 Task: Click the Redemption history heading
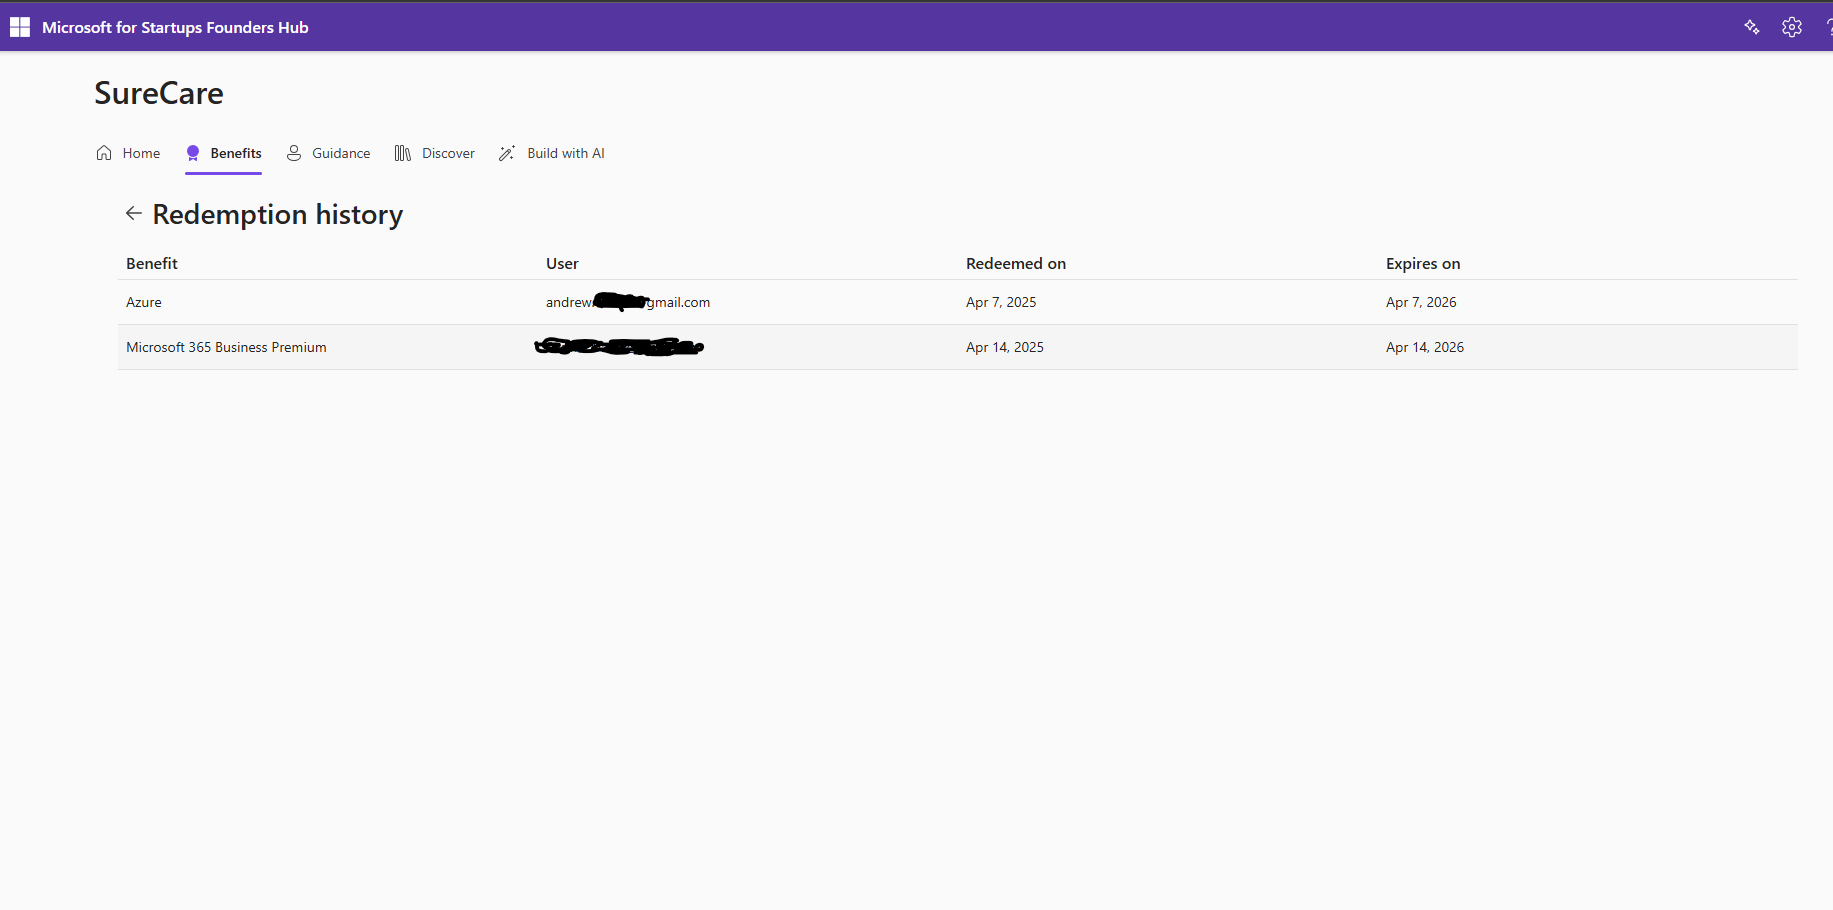[278, 214]
